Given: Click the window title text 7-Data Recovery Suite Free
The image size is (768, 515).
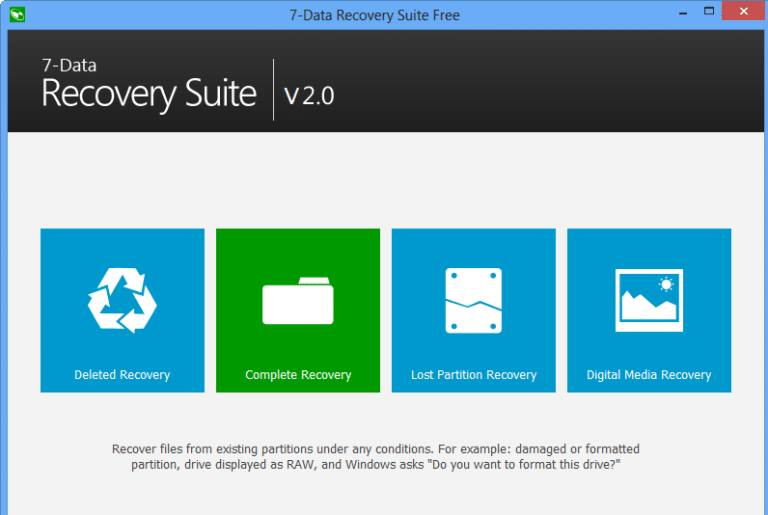Looking at the screenshot, I should (x=374, y=15).
